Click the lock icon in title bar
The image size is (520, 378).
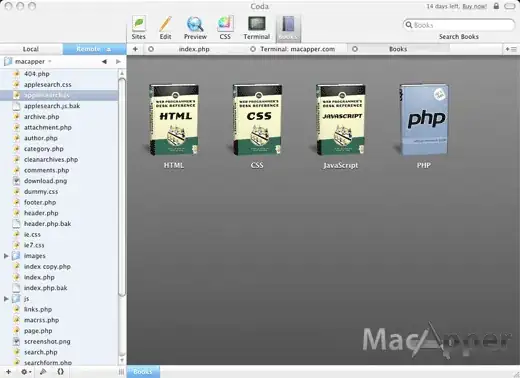(x=496, y=6)
